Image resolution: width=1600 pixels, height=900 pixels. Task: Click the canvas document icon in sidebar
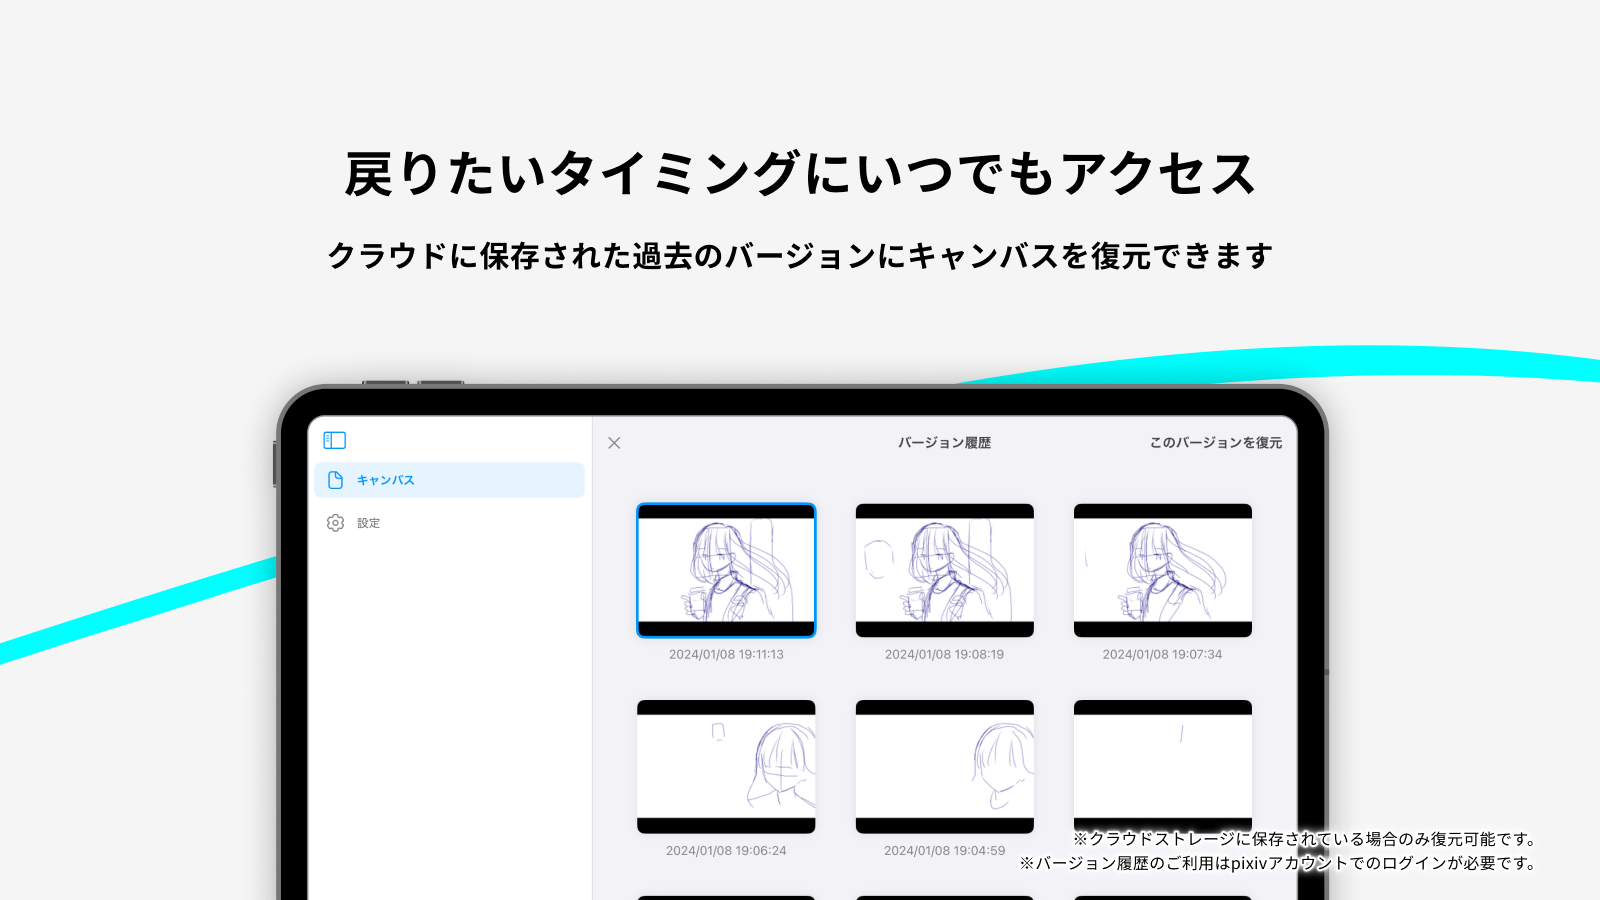pyautogui.click(x=336, y=480)
